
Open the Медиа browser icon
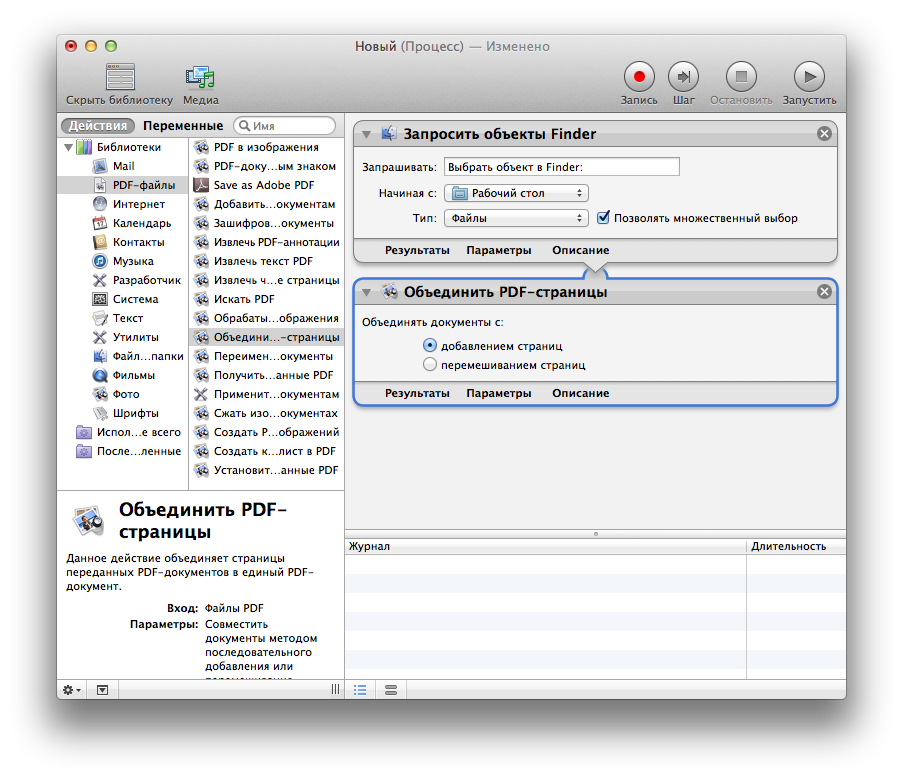pos(200,77)
